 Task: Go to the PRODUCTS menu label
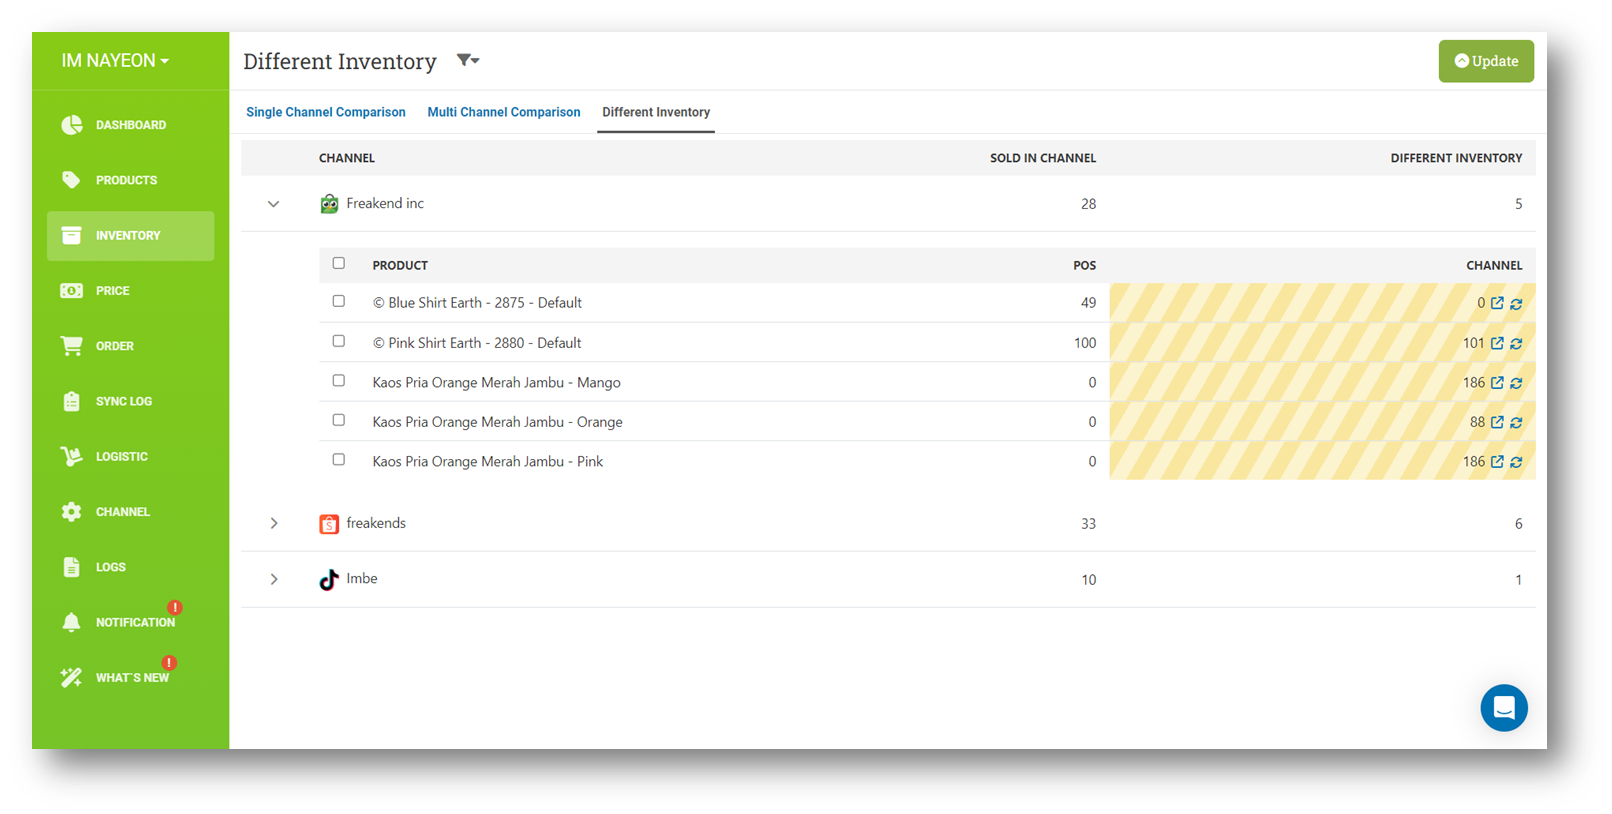click(x=127, y=180)
